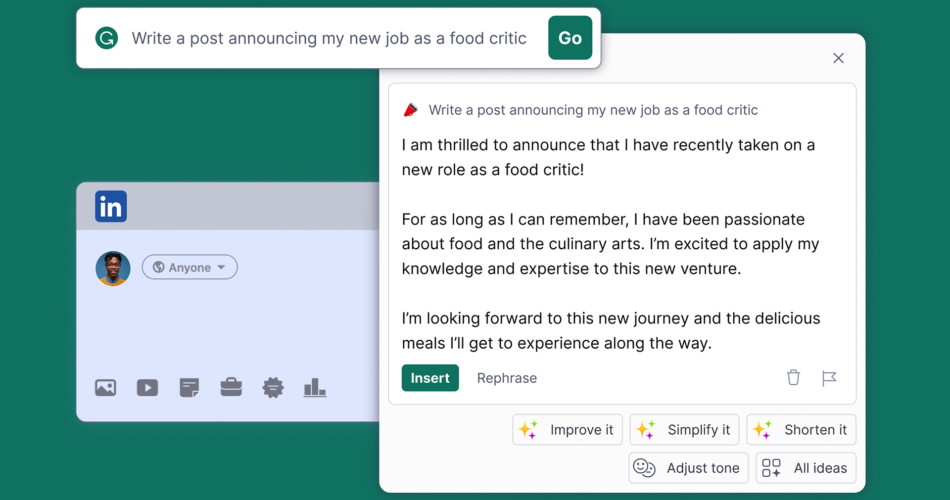
Task: Expand All ideas list
Action: point(806,468)
